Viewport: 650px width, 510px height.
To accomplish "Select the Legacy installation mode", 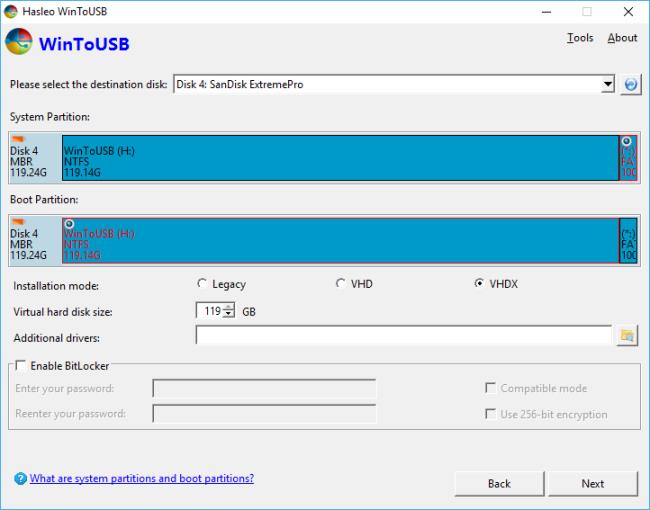I will (x=204, y=284).
